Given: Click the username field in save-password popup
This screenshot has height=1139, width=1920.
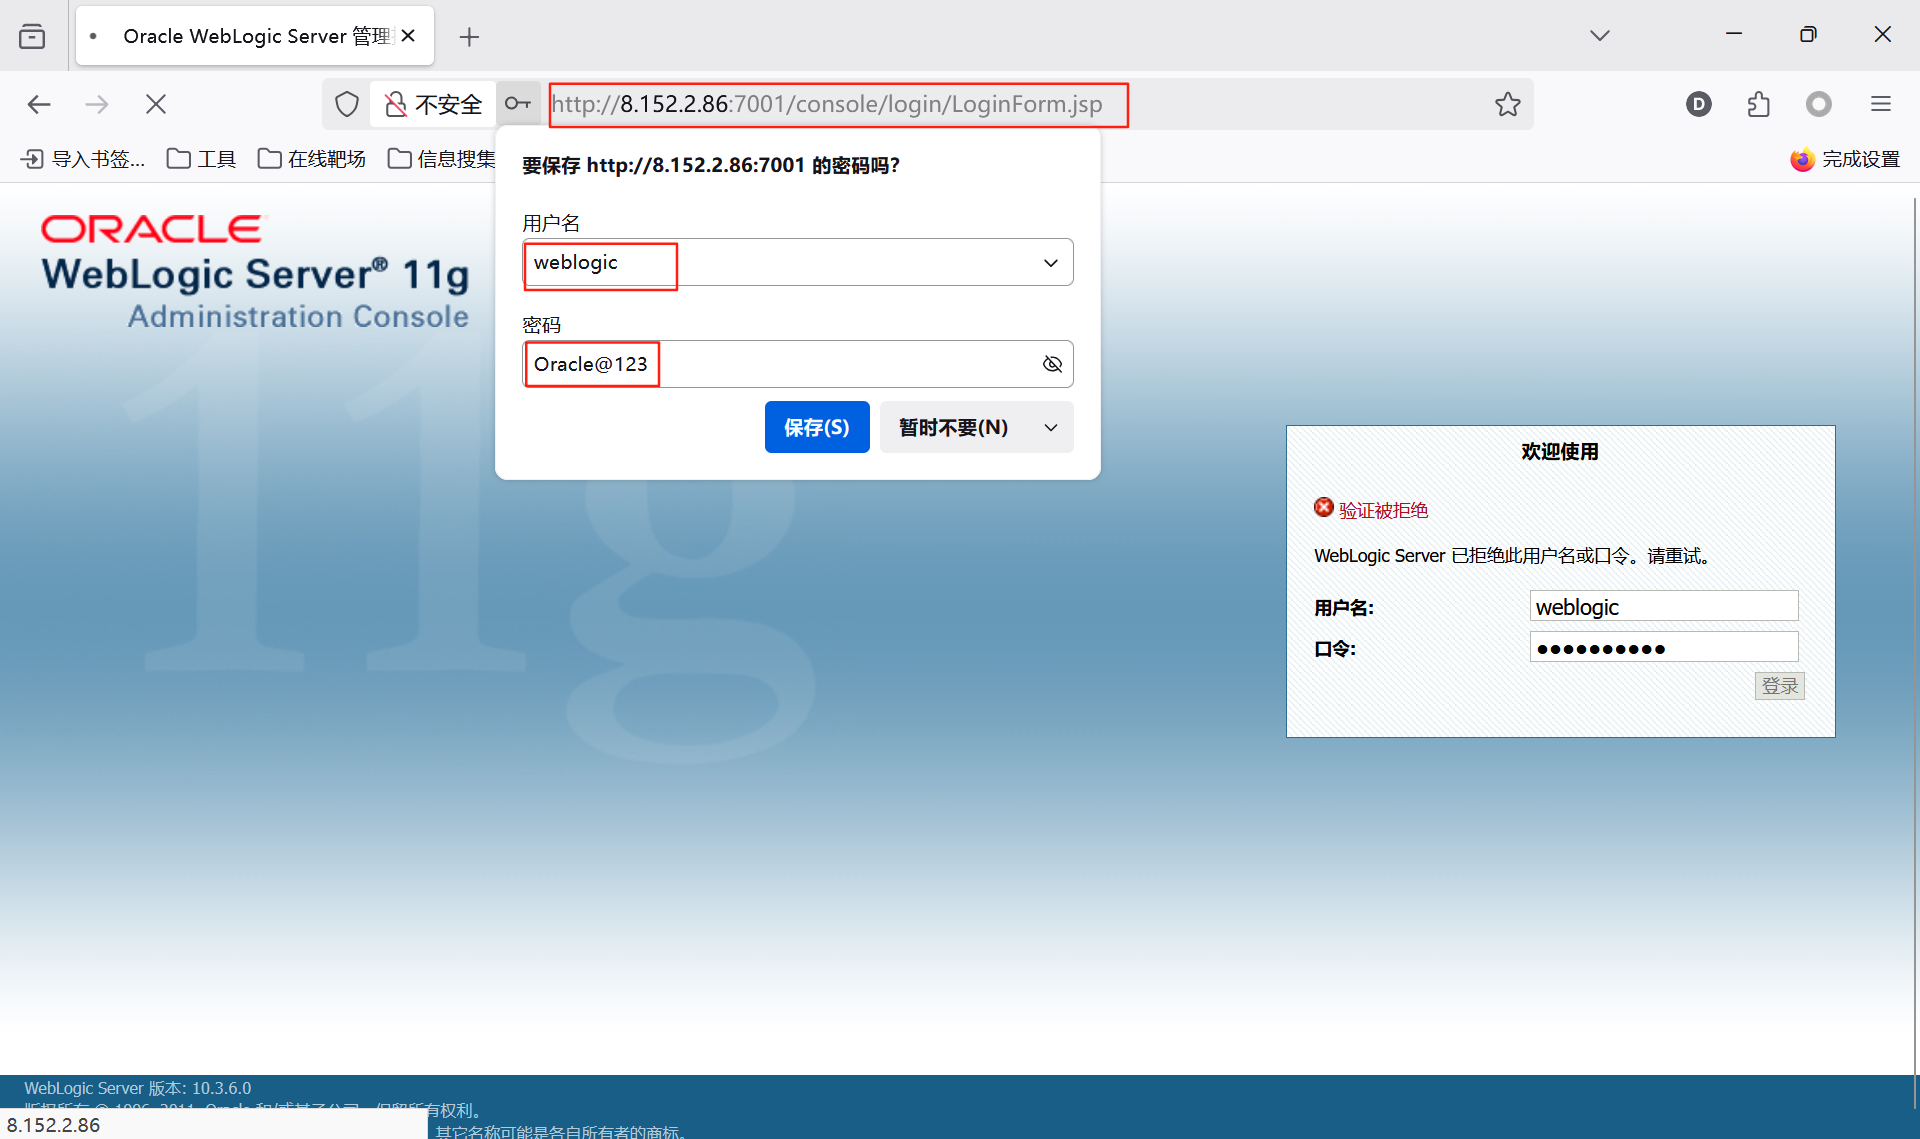Looking at the screenshot, I should 797,262.
